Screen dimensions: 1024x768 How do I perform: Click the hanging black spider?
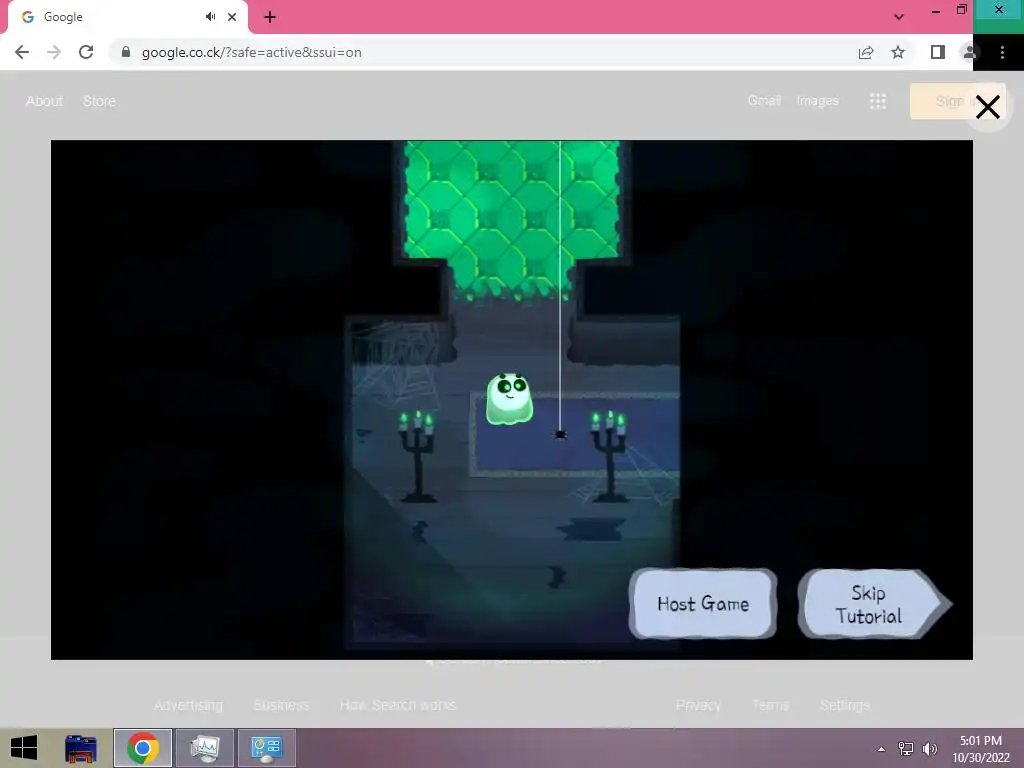click(x=560, y=434)
